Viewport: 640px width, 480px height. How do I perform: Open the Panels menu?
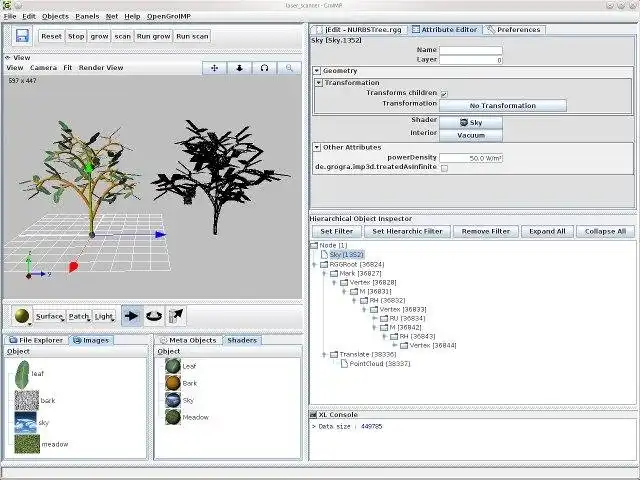(87, 16)
